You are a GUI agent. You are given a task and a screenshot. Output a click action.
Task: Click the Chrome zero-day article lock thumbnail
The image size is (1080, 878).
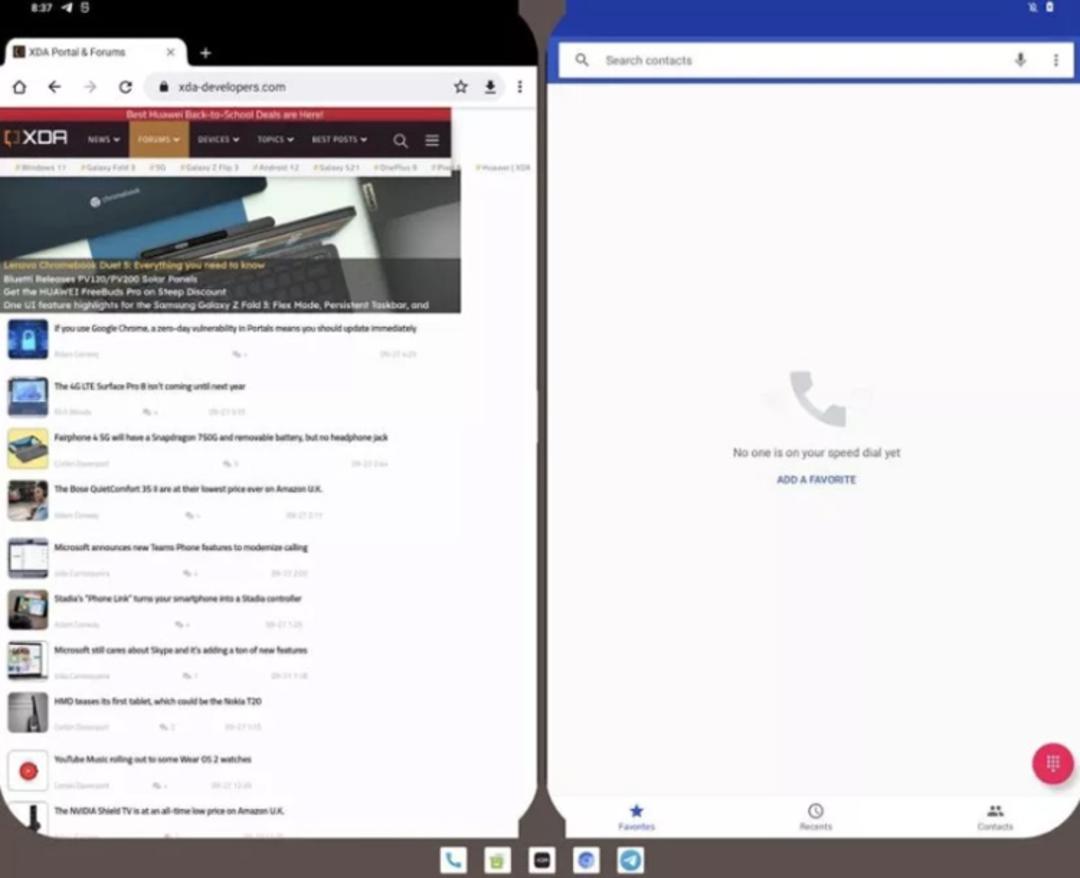pos(28,339)
